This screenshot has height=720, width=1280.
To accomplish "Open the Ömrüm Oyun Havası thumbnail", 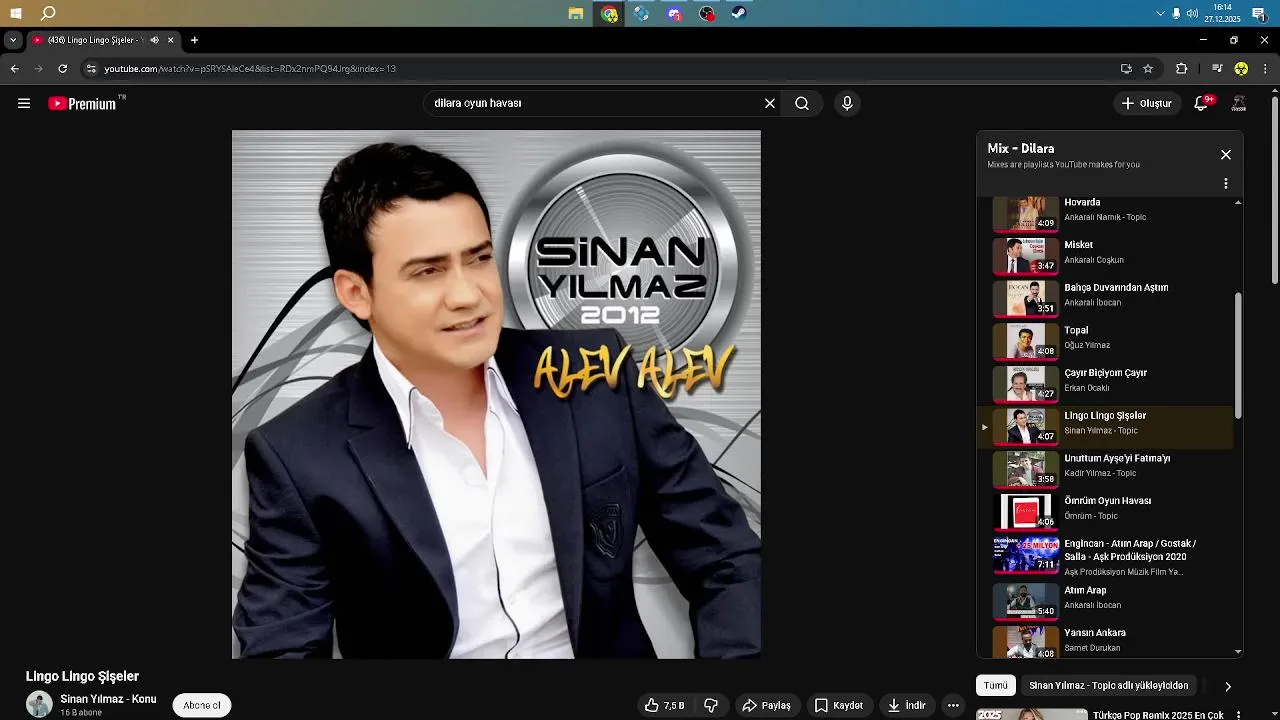I will tap(1025, 512).
